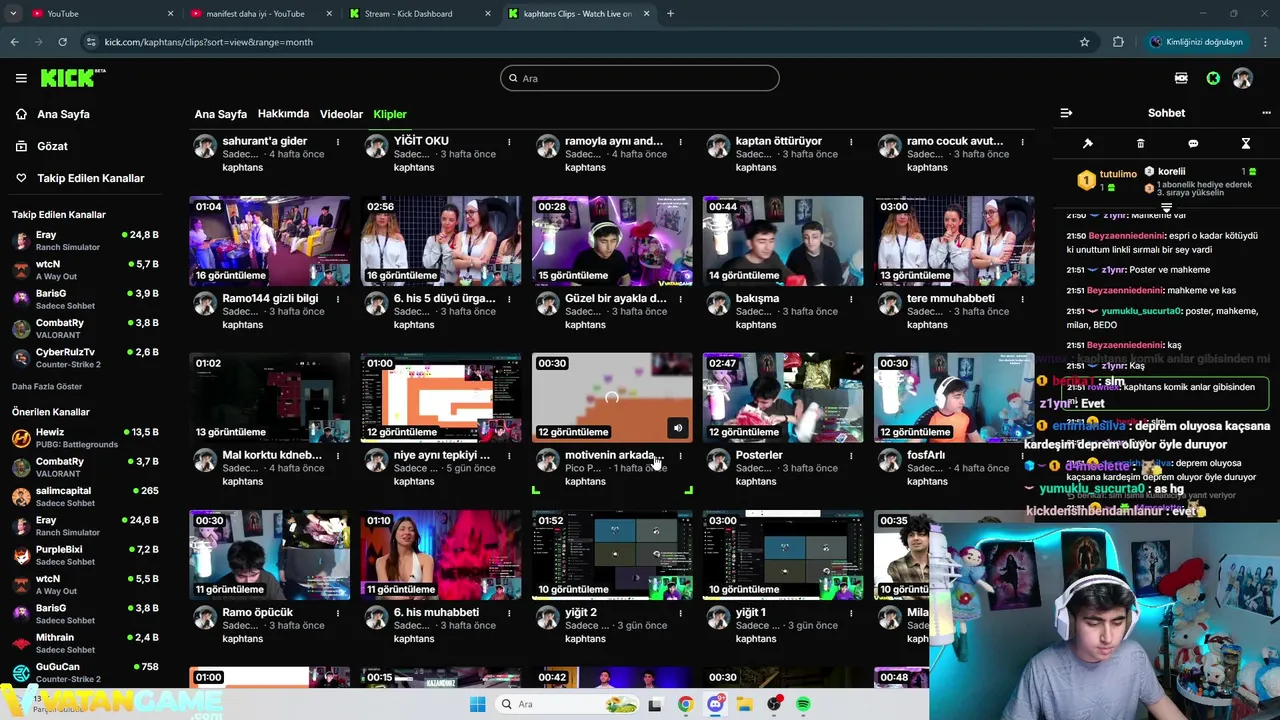Open options menu for fosfArlı clip

tap(1022, 456)
